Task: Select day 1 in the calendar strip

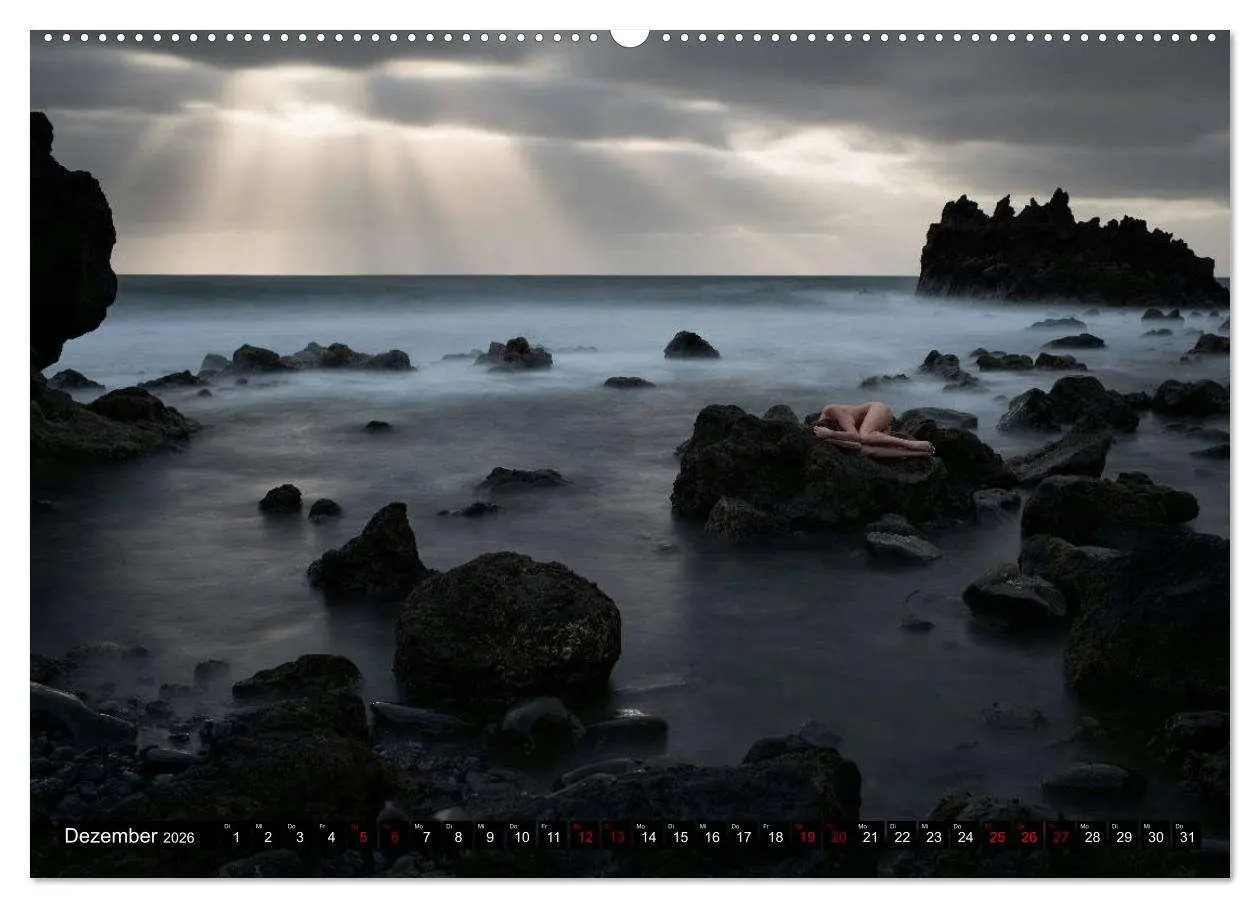Action: (x=236, y=836)
